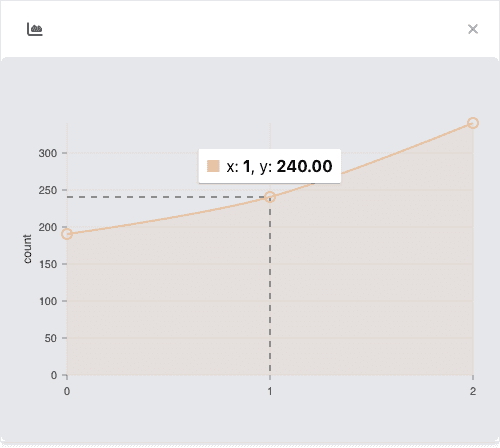This screenshot has width=500, height=448.
Task: Click the horizontal dashed crosshair line
Action: coord(166,197)
